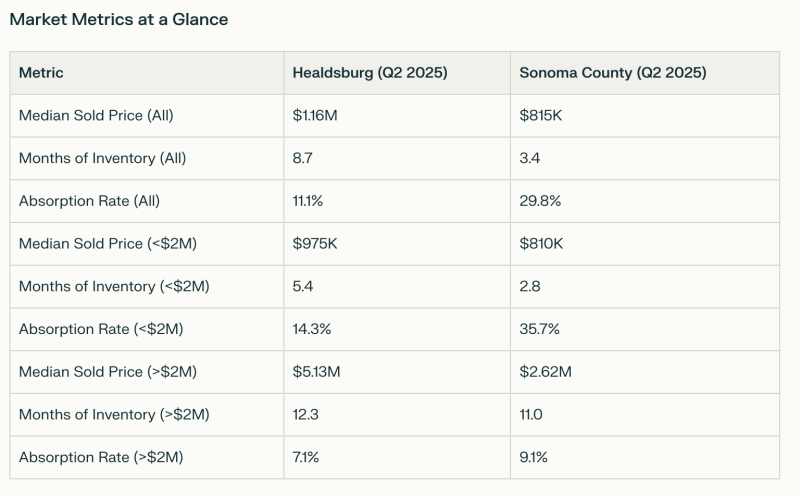
Task: Click the 12.3 months inventory value
Action: pos(305,414)
